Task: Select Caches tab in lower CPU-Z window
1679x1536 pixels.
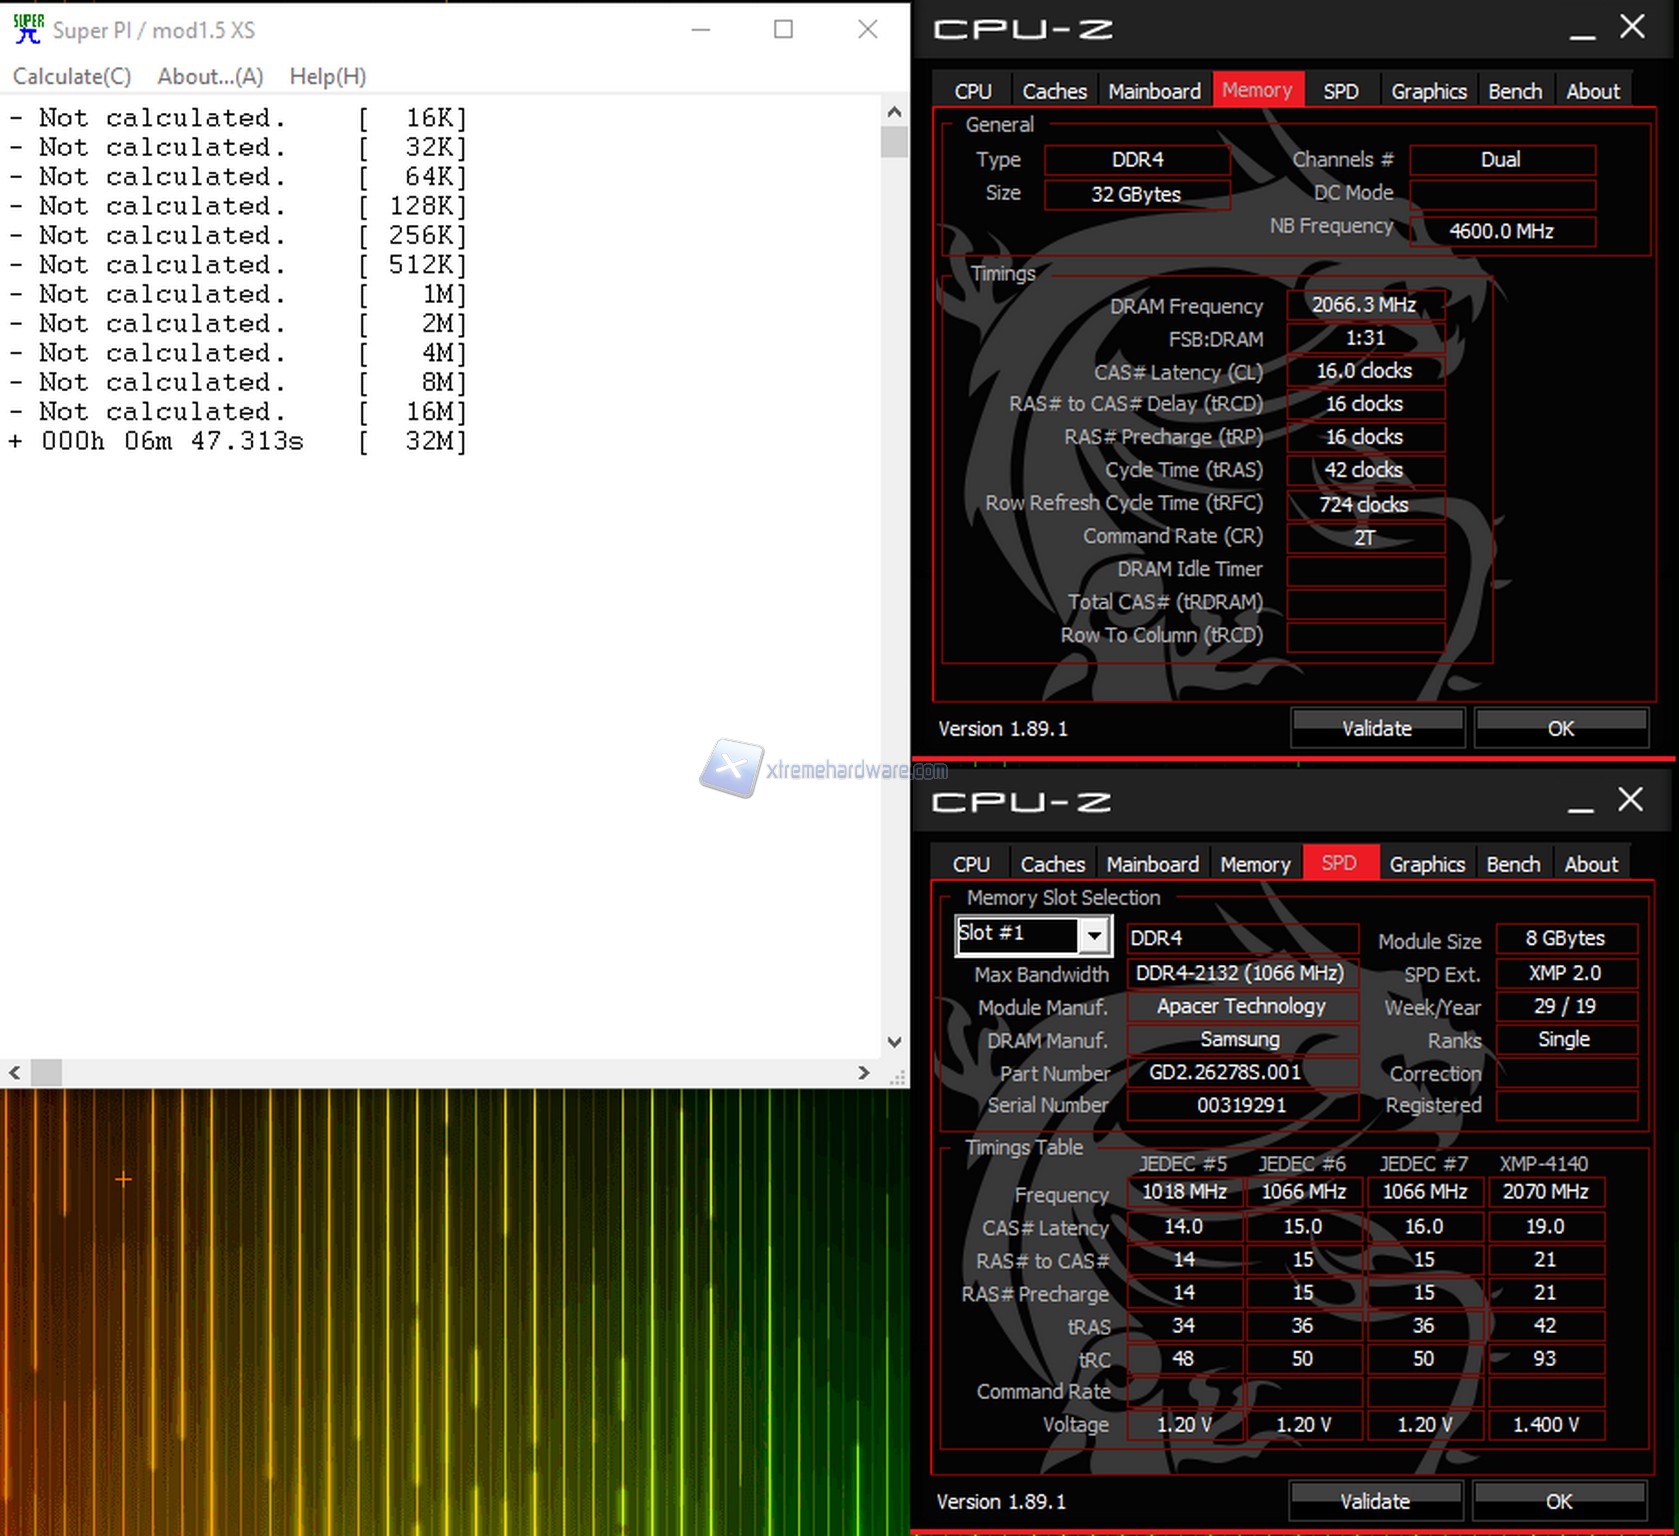Action: (x=1052, y=864)
